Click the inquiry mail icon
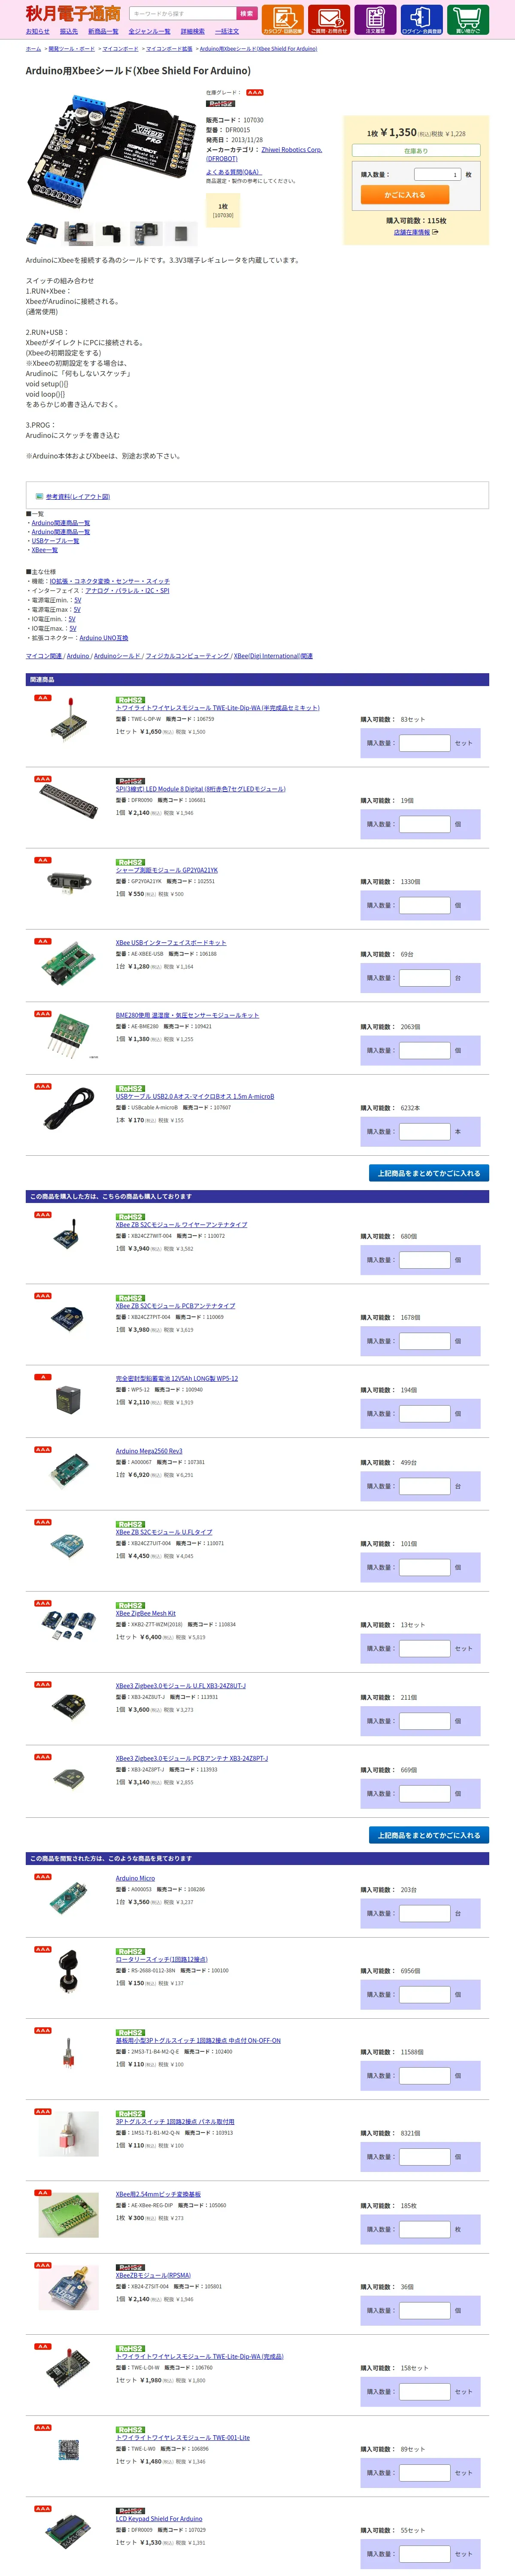This screenshot has width=515, height=2576. [329, 19]
